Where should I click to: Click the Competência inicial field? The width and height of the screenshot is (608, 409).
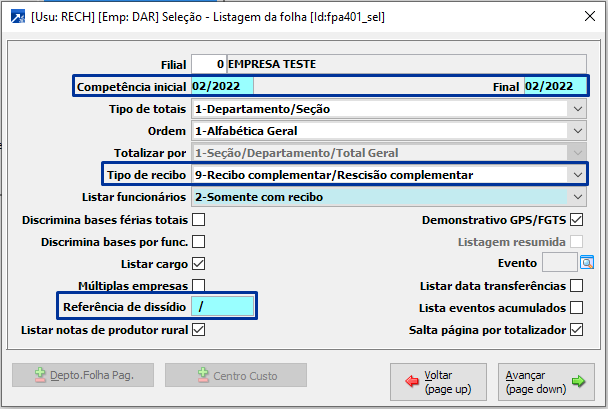pyautogui.click(x=223, y=86)
